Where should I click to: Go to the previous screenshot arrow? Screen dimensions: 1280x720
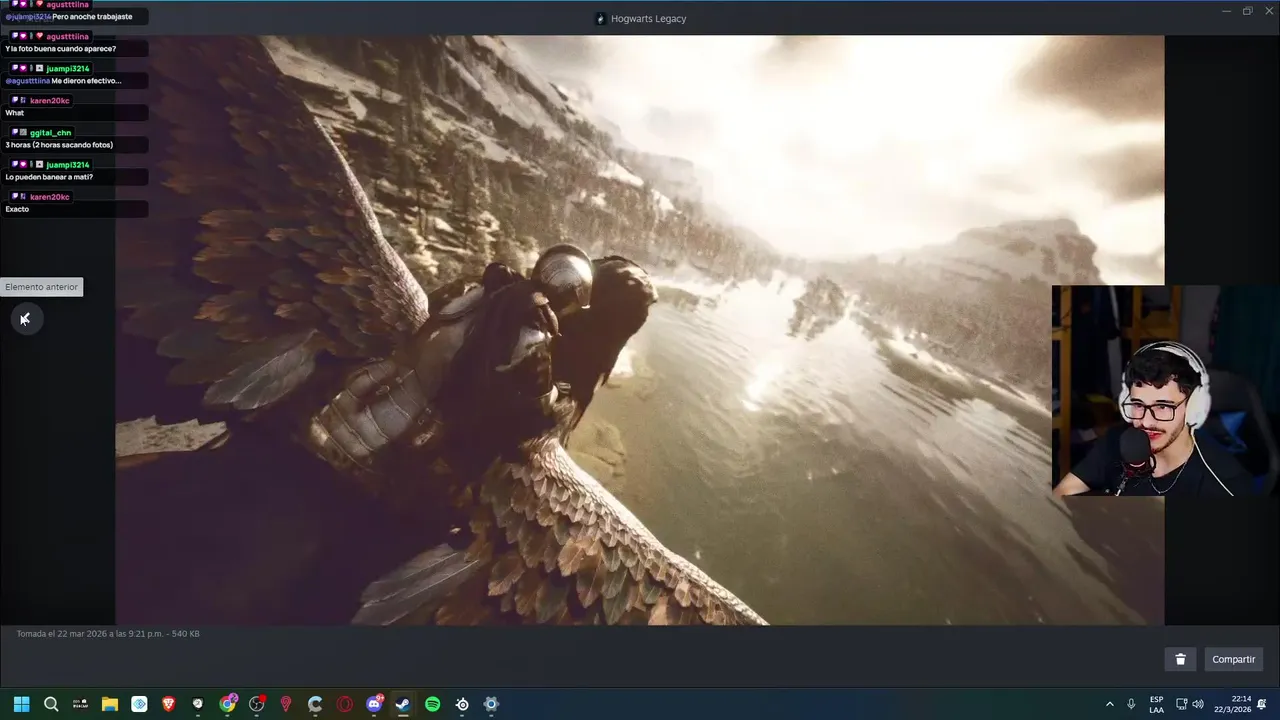[x=25, y=319]
